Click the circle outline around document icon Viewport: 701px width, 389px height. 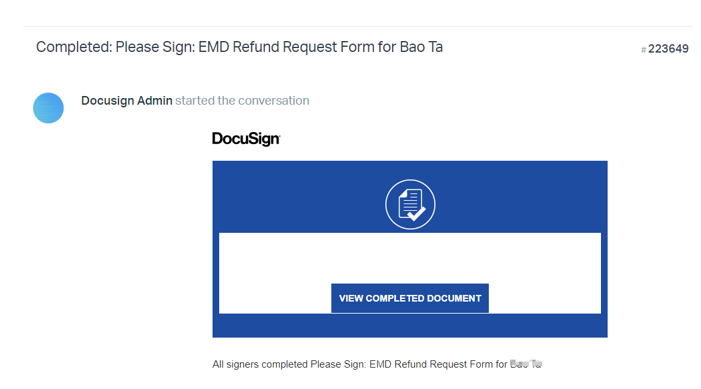(x=410, y=181)
